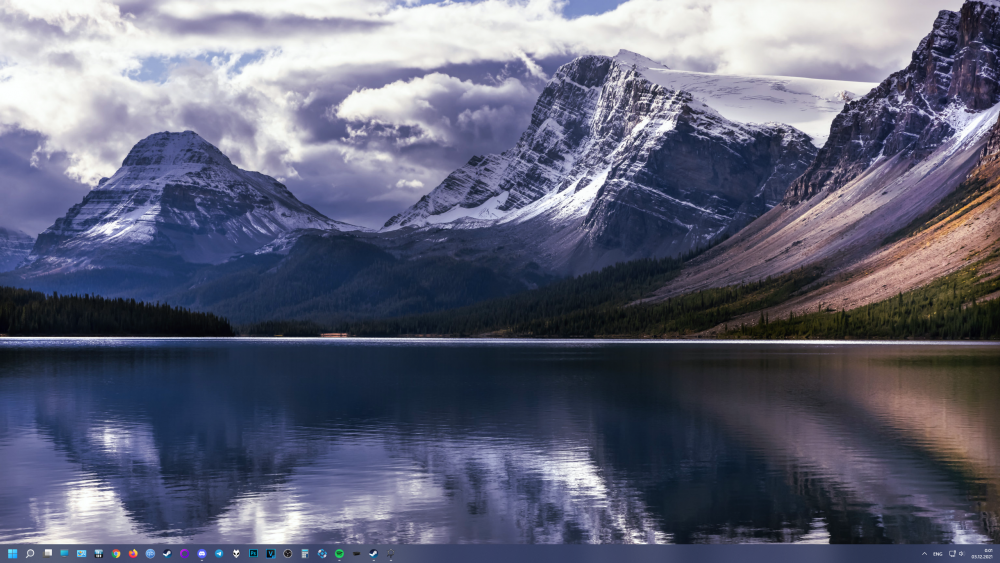Launch Google Chrome from taskbar

point(116,553)
